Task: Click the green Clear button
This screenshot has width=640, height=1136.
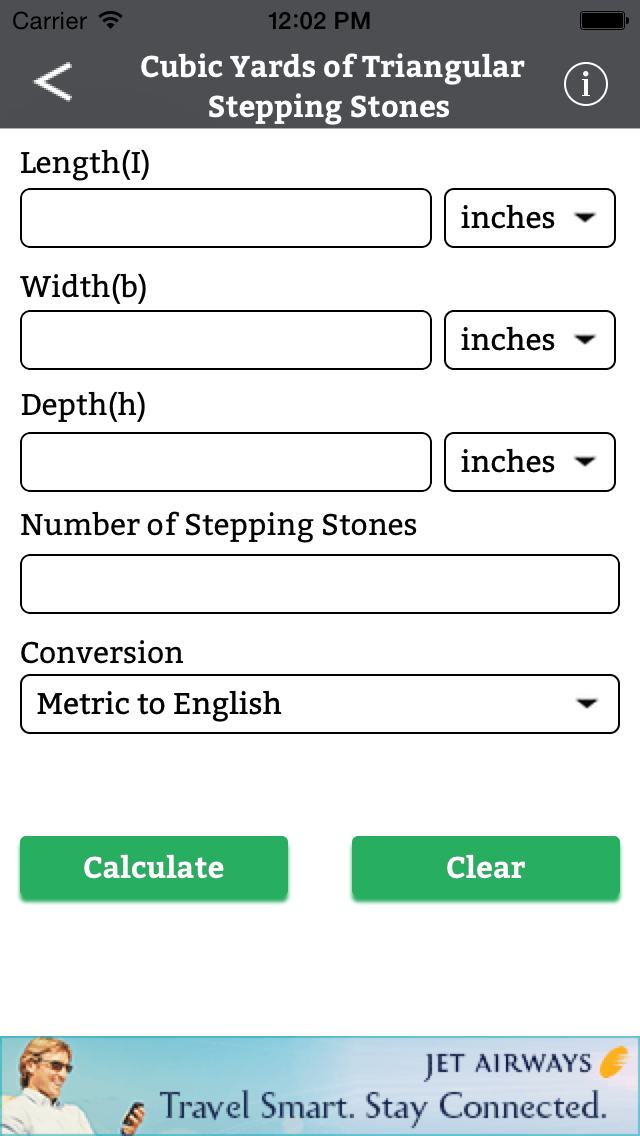Action: pyautogui.click(x=486, y=867)
